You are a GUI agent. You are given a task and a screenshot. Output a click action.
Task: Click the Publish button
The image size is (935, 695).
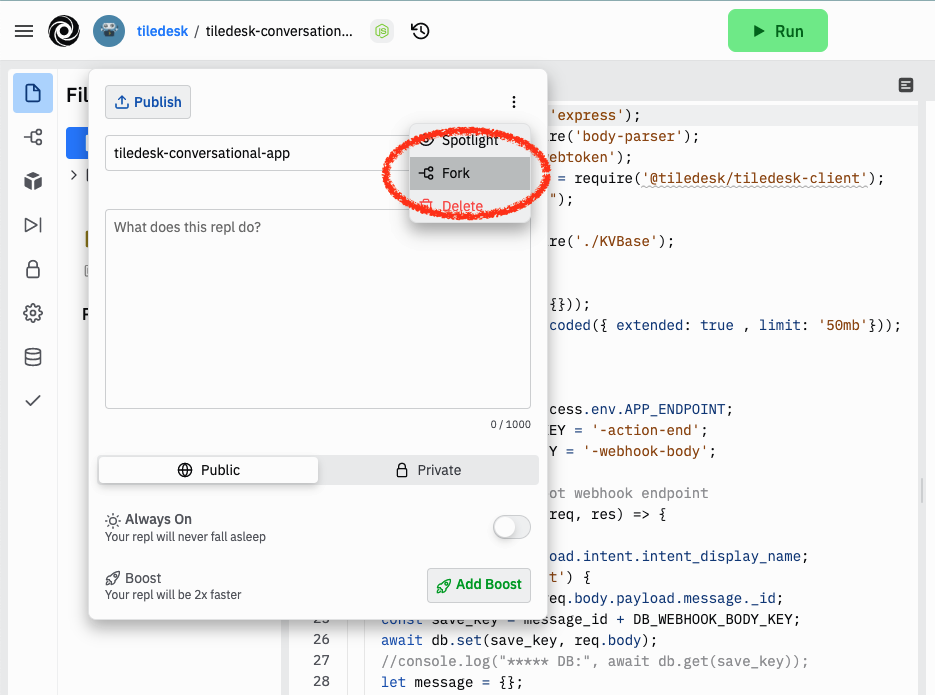pos(148,102)
